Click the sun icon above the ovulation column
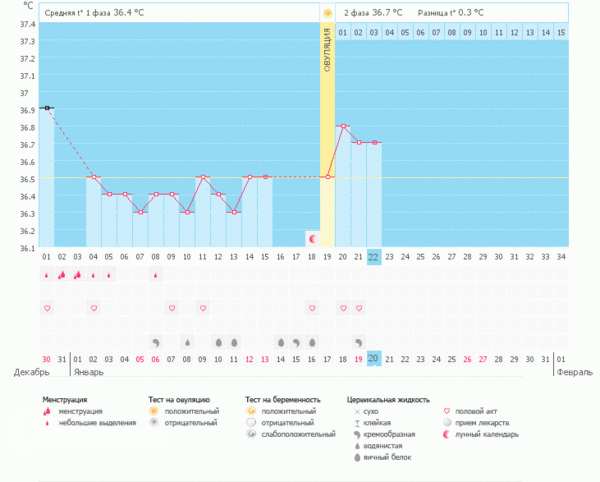Image resolution: width=600 pixels, height=482 pixels. (x=327, y=13)
